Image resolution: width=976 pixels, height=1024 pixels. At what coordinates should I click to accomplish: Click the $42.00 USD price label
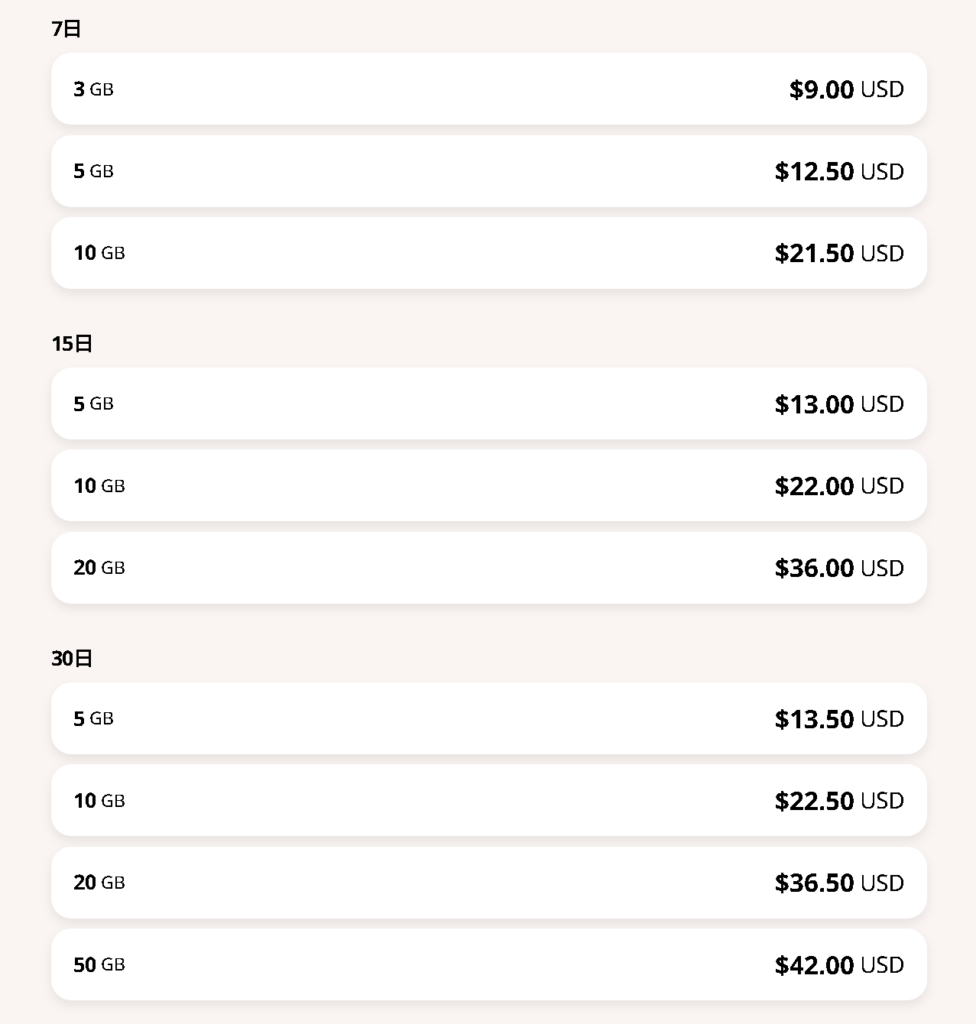click(839, 965)
